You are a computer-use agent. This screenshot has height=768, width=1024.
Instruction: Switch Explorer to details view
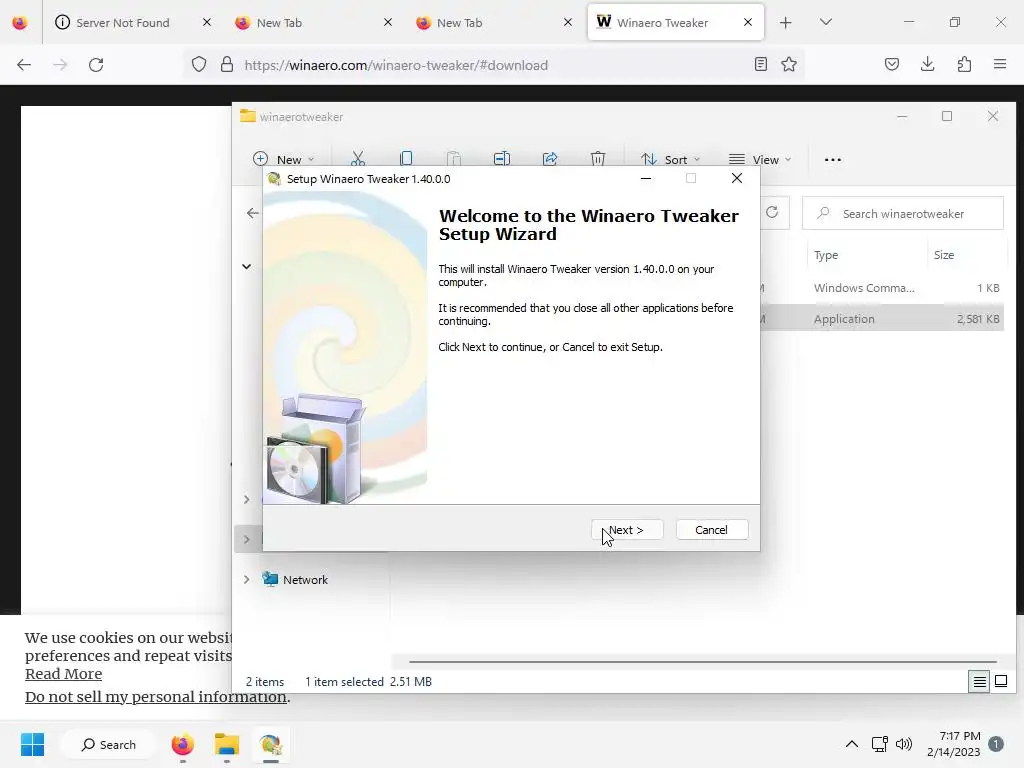(980, 682)
